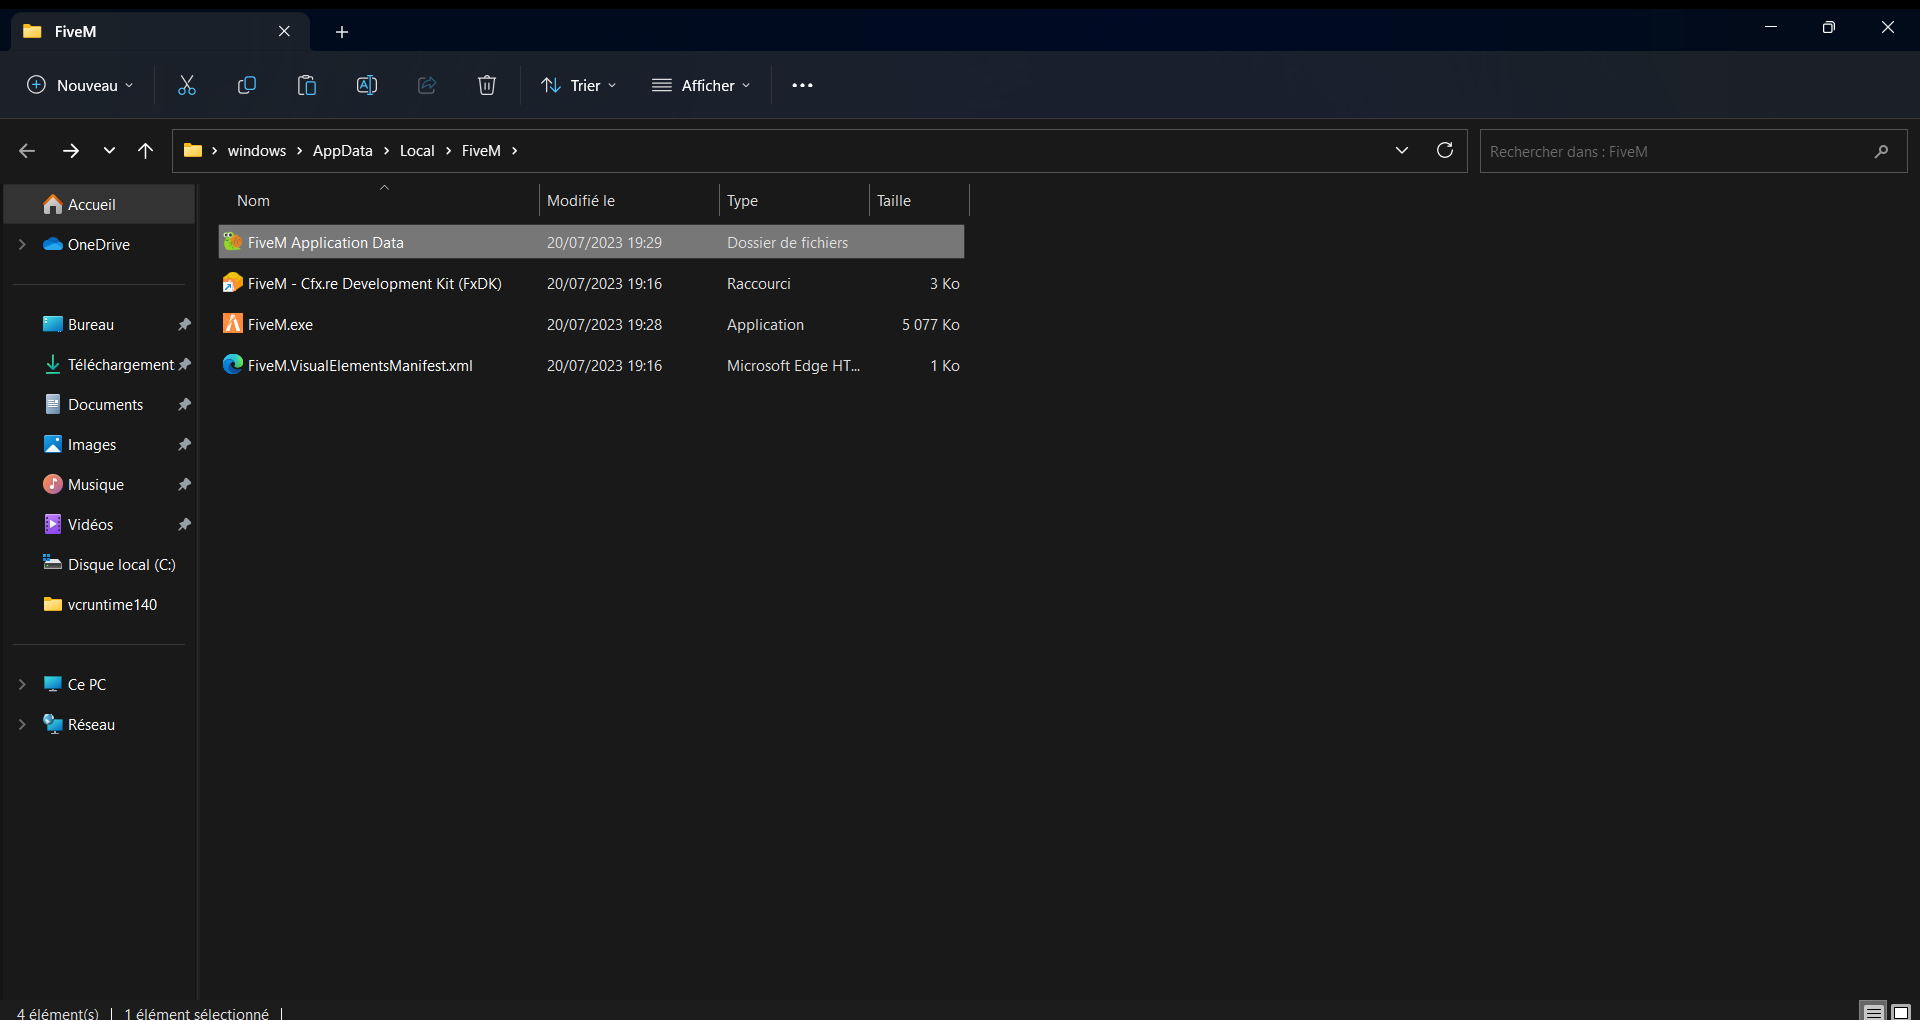Open the three-dot more options menu
This screenshot has height=1020, width=1920.
pos(802,86)
